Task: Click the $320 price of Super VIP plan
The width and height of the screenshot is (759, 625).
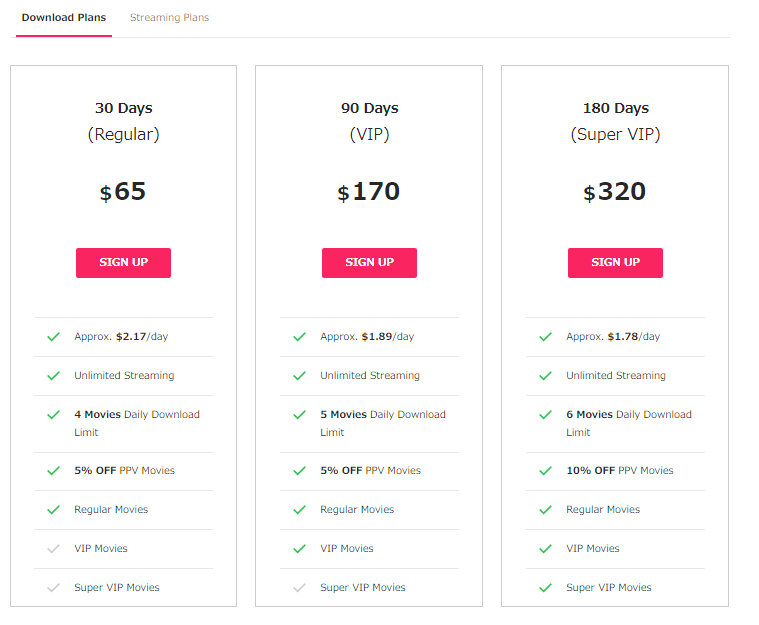Action: click(614, 191)
